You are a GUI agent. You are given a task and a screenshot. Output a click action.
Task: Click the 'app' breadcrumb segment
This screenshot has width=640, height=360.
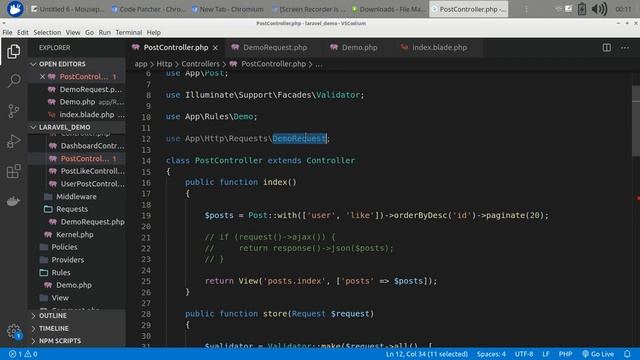tap(141, 64)
